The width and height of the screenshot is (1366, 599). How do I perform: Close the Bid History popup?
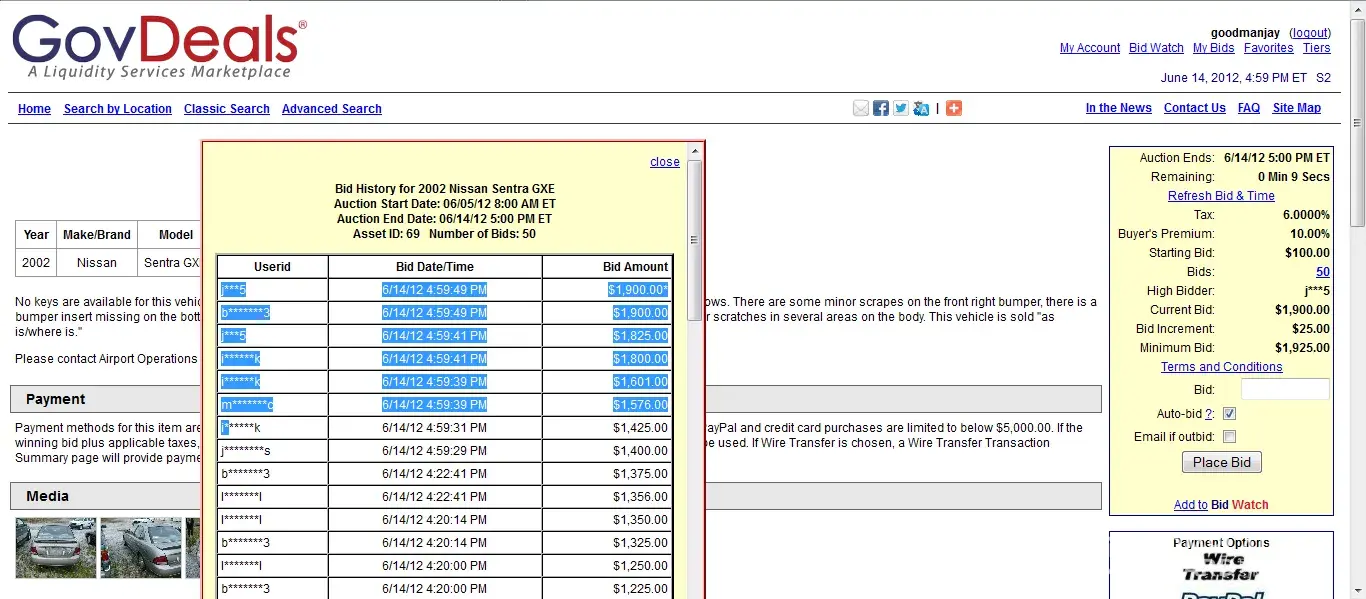664,162
